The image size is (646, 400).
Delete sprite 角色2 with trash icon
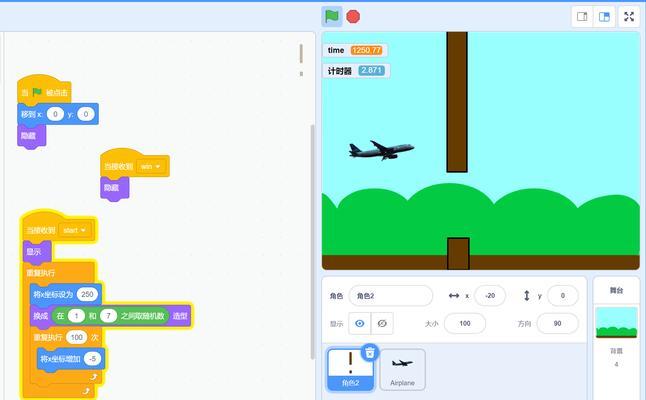(370, 352)
